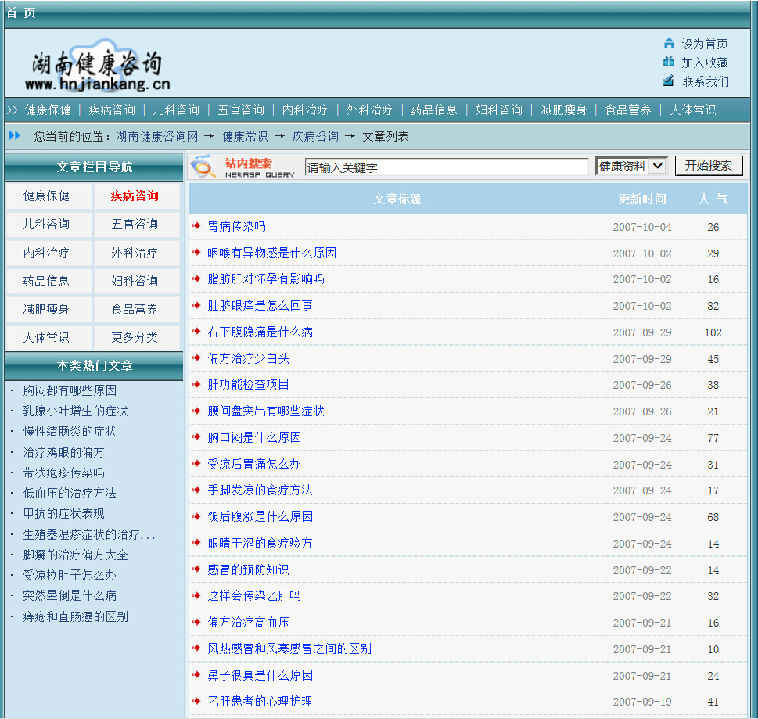This screenshot has height=719, width=758.
Task: Open 五官咨询 in the top navigation bar
Action: point(241,110)
